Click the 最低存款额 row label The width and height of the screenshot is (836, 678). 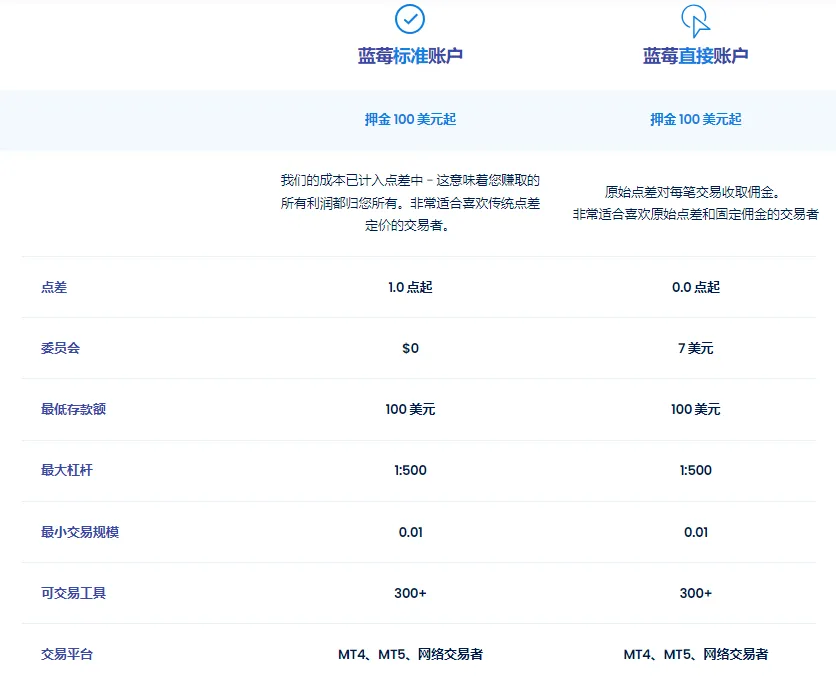(x=74, y=409)
